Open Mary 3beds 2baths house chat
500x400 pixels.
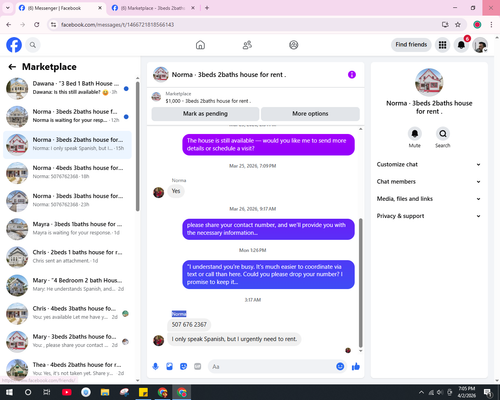[68, 341]
